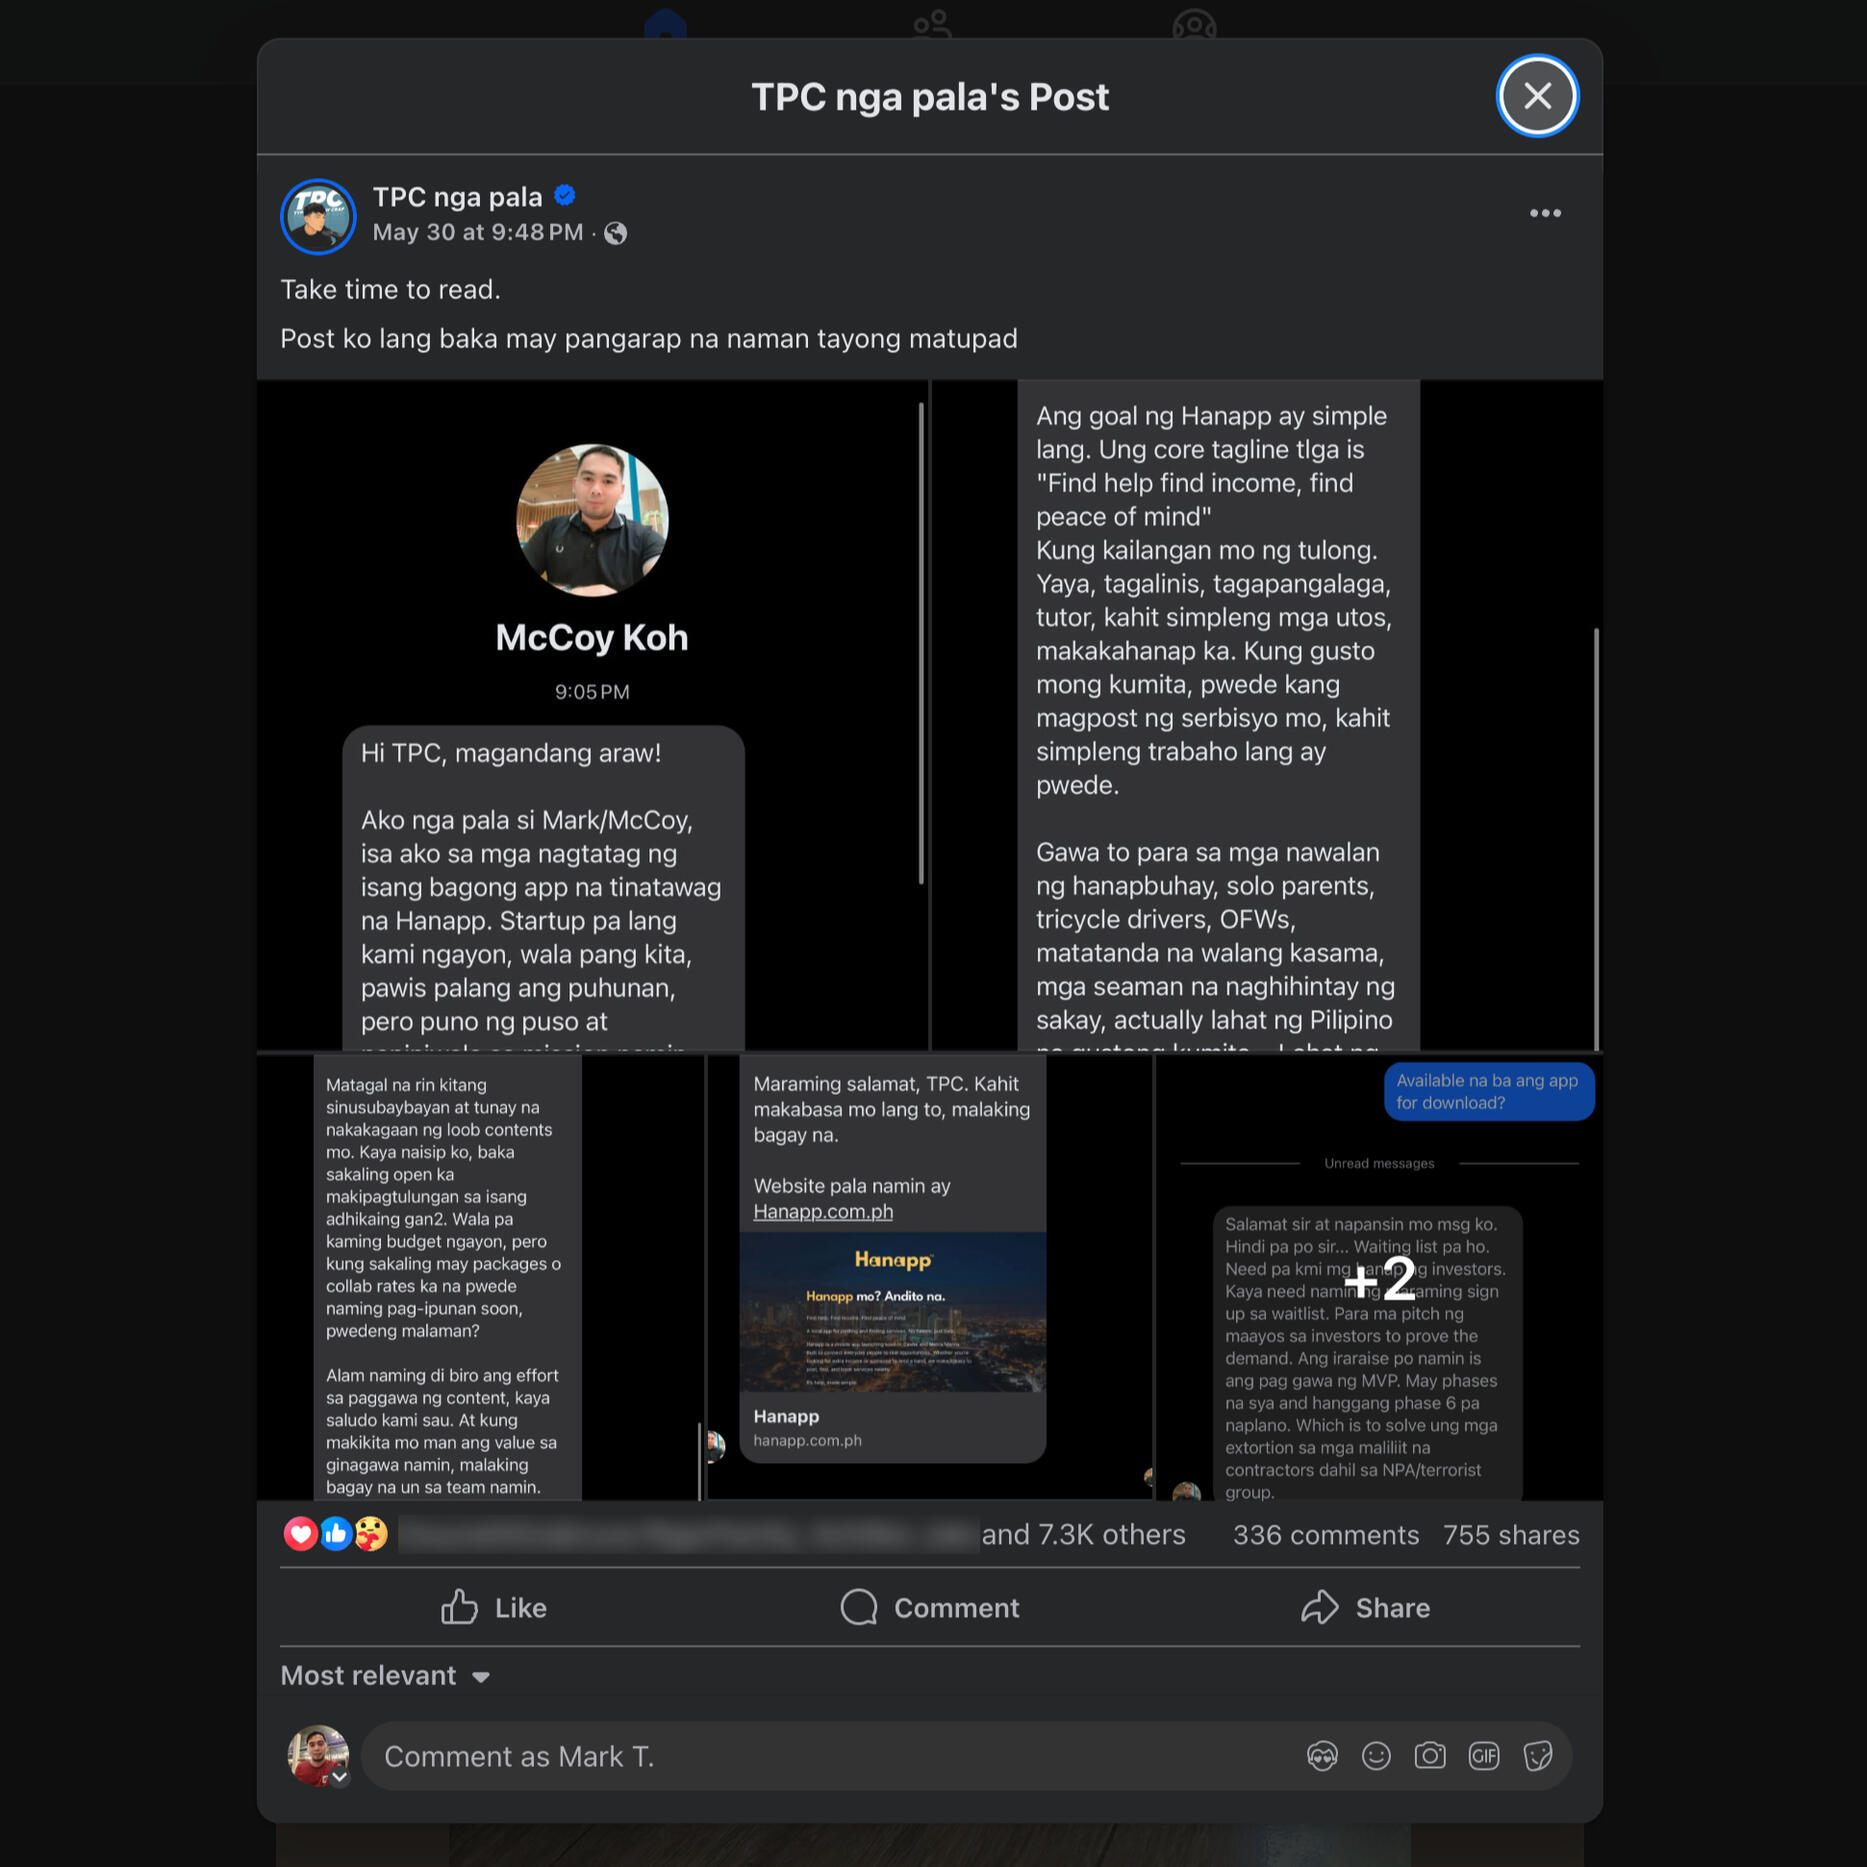Close the TPC nga pala's Post dialog
The height and width of the screenshot is (1867, 1867).
pos(1537,96)
